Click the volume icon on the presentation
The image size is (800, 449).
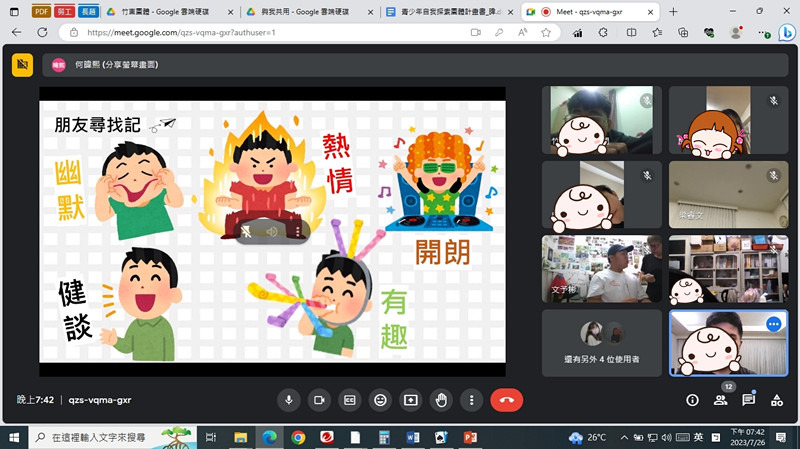(271, 231)
